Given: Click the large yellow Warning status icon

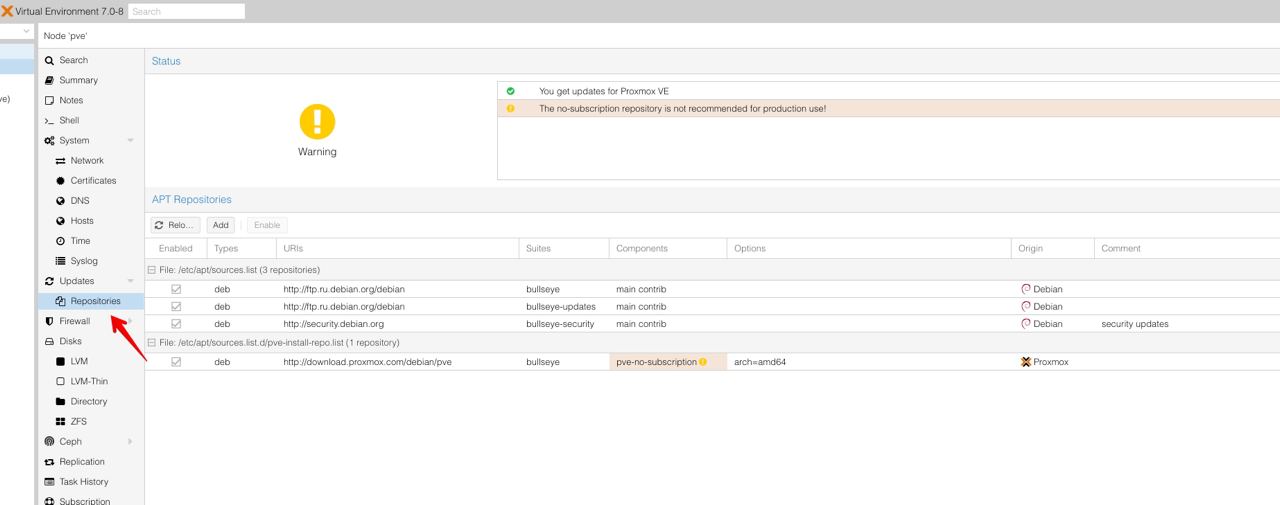Looking at the screenshot, I should (317, 122).
